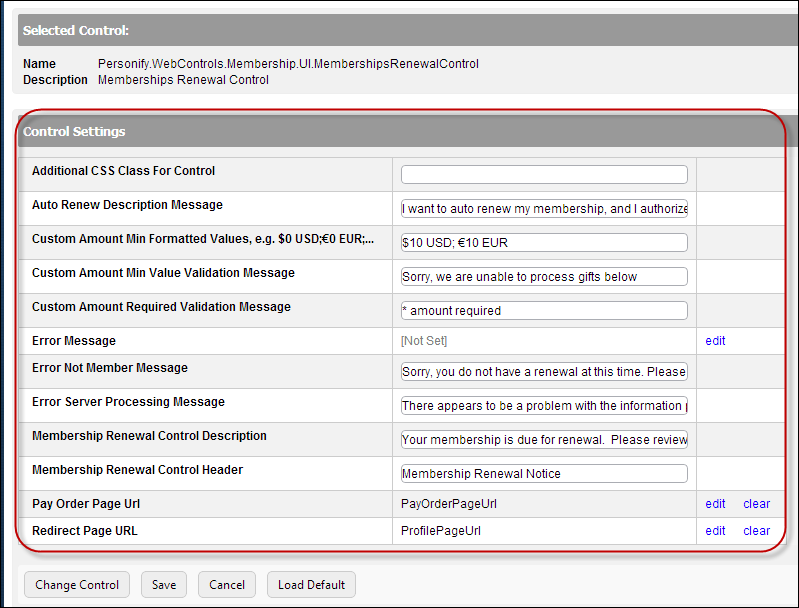The image size is (799, 608).
Task: Clear the Redirect Page URL value
Action: click(x=756, y=531)
